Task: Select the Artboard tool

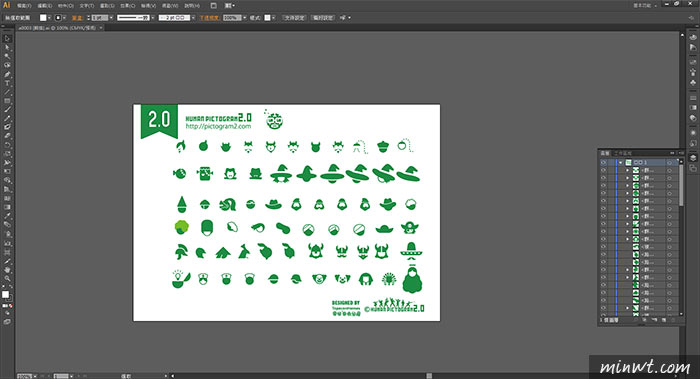Action: pyautogui.click(x=7, y=253)
